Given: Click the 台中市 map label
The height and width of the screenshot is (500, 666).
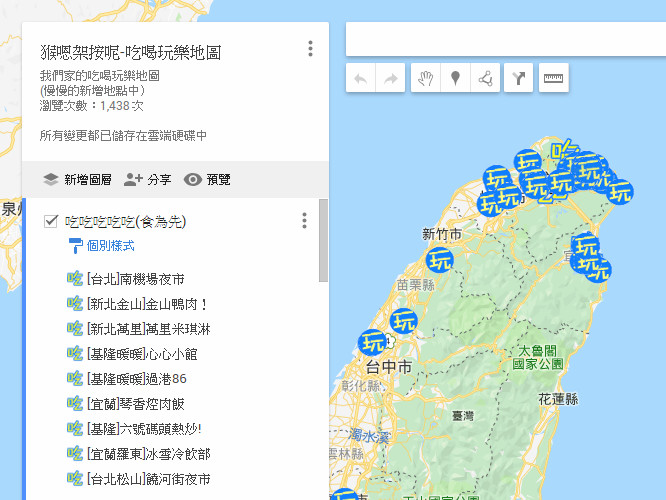Looking at the screenshot, I should point(389,367).
